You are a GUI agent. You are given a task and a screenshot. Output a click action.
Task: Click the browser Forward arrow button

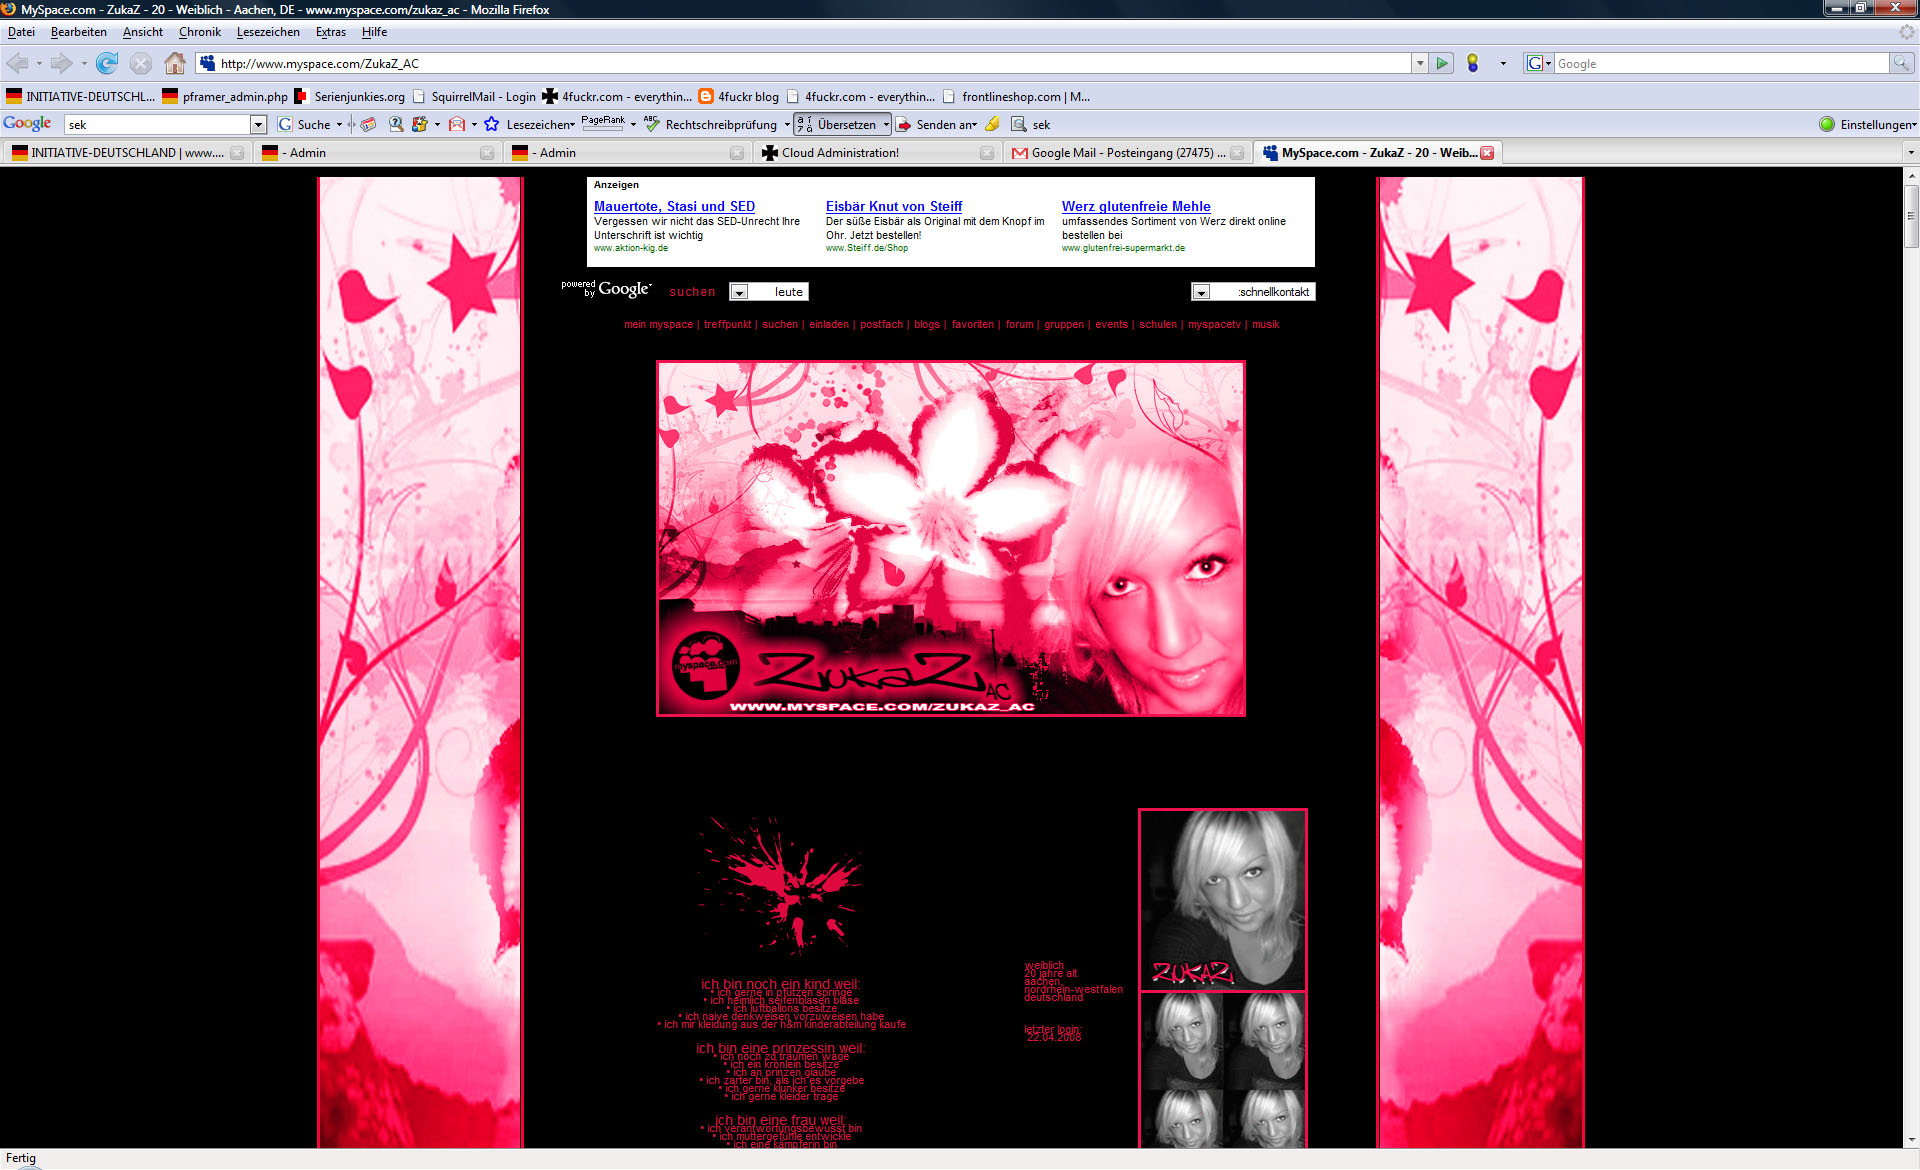[62, 63]
